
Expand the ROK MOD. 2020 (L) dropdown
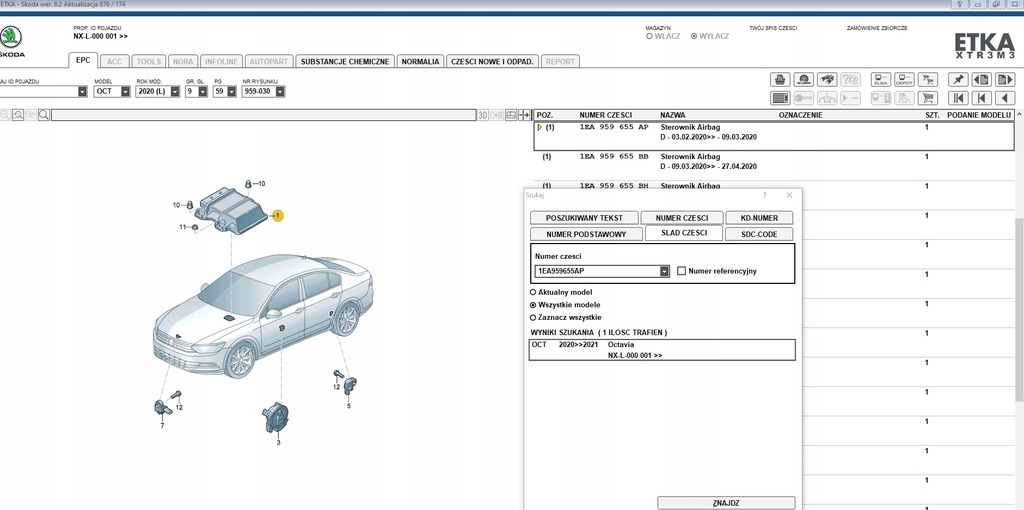click(175, 91)
